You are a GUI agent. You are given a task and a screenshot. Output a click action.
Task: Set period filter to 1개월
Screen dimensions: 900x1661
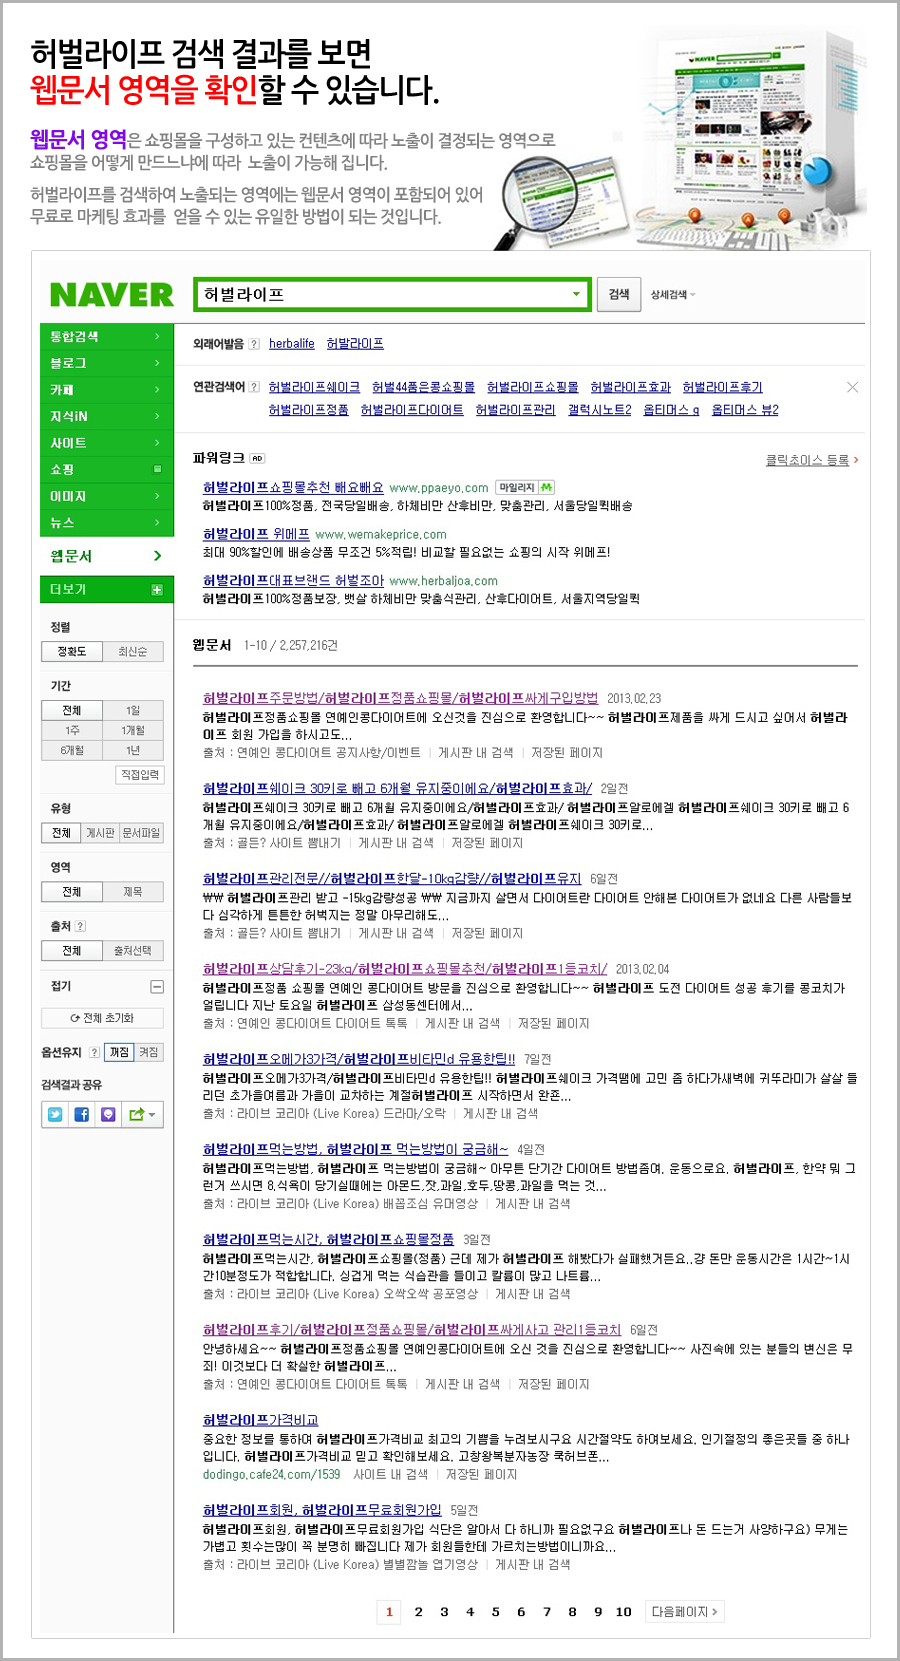[x=133, y=730]
